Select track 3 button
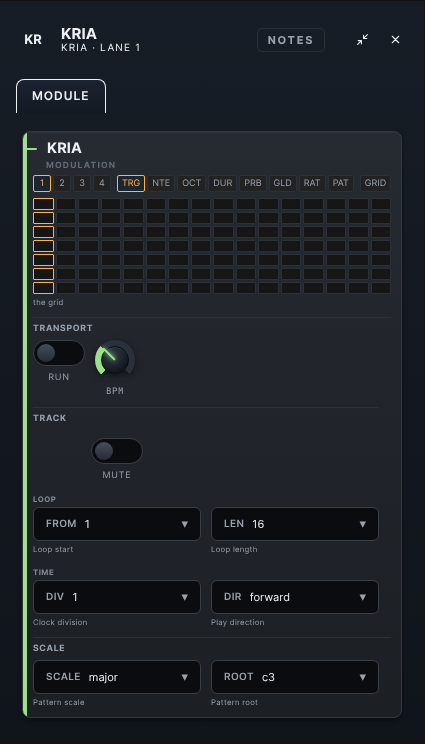425x744 pixels. [82, 183]
